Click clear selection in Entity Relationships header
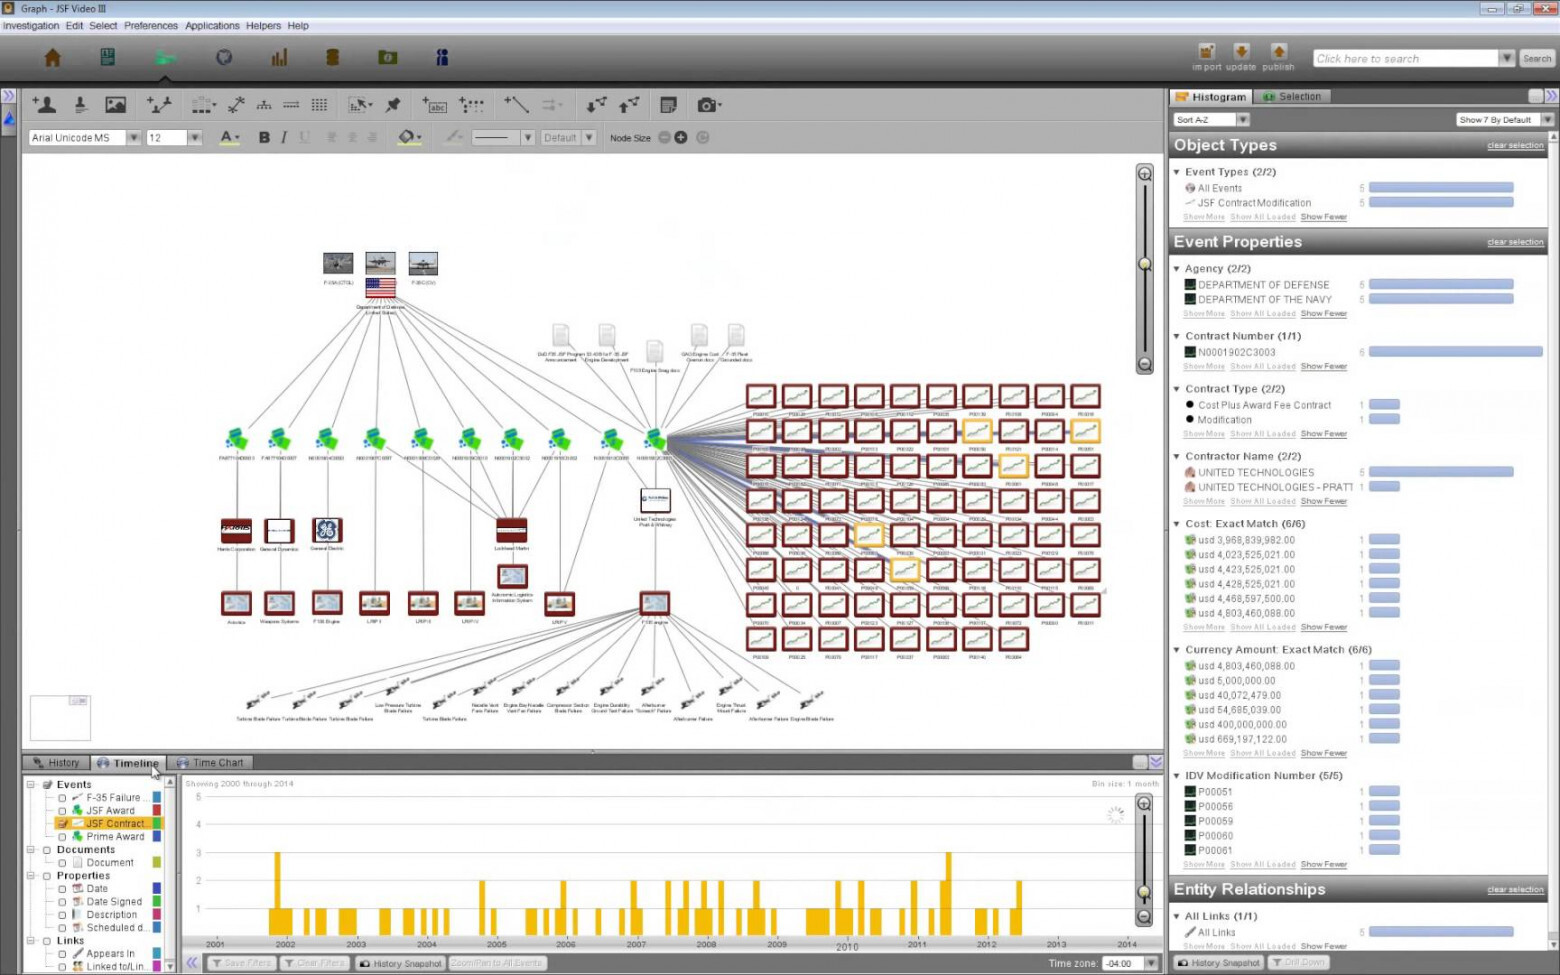 (x=1515, y=890)
